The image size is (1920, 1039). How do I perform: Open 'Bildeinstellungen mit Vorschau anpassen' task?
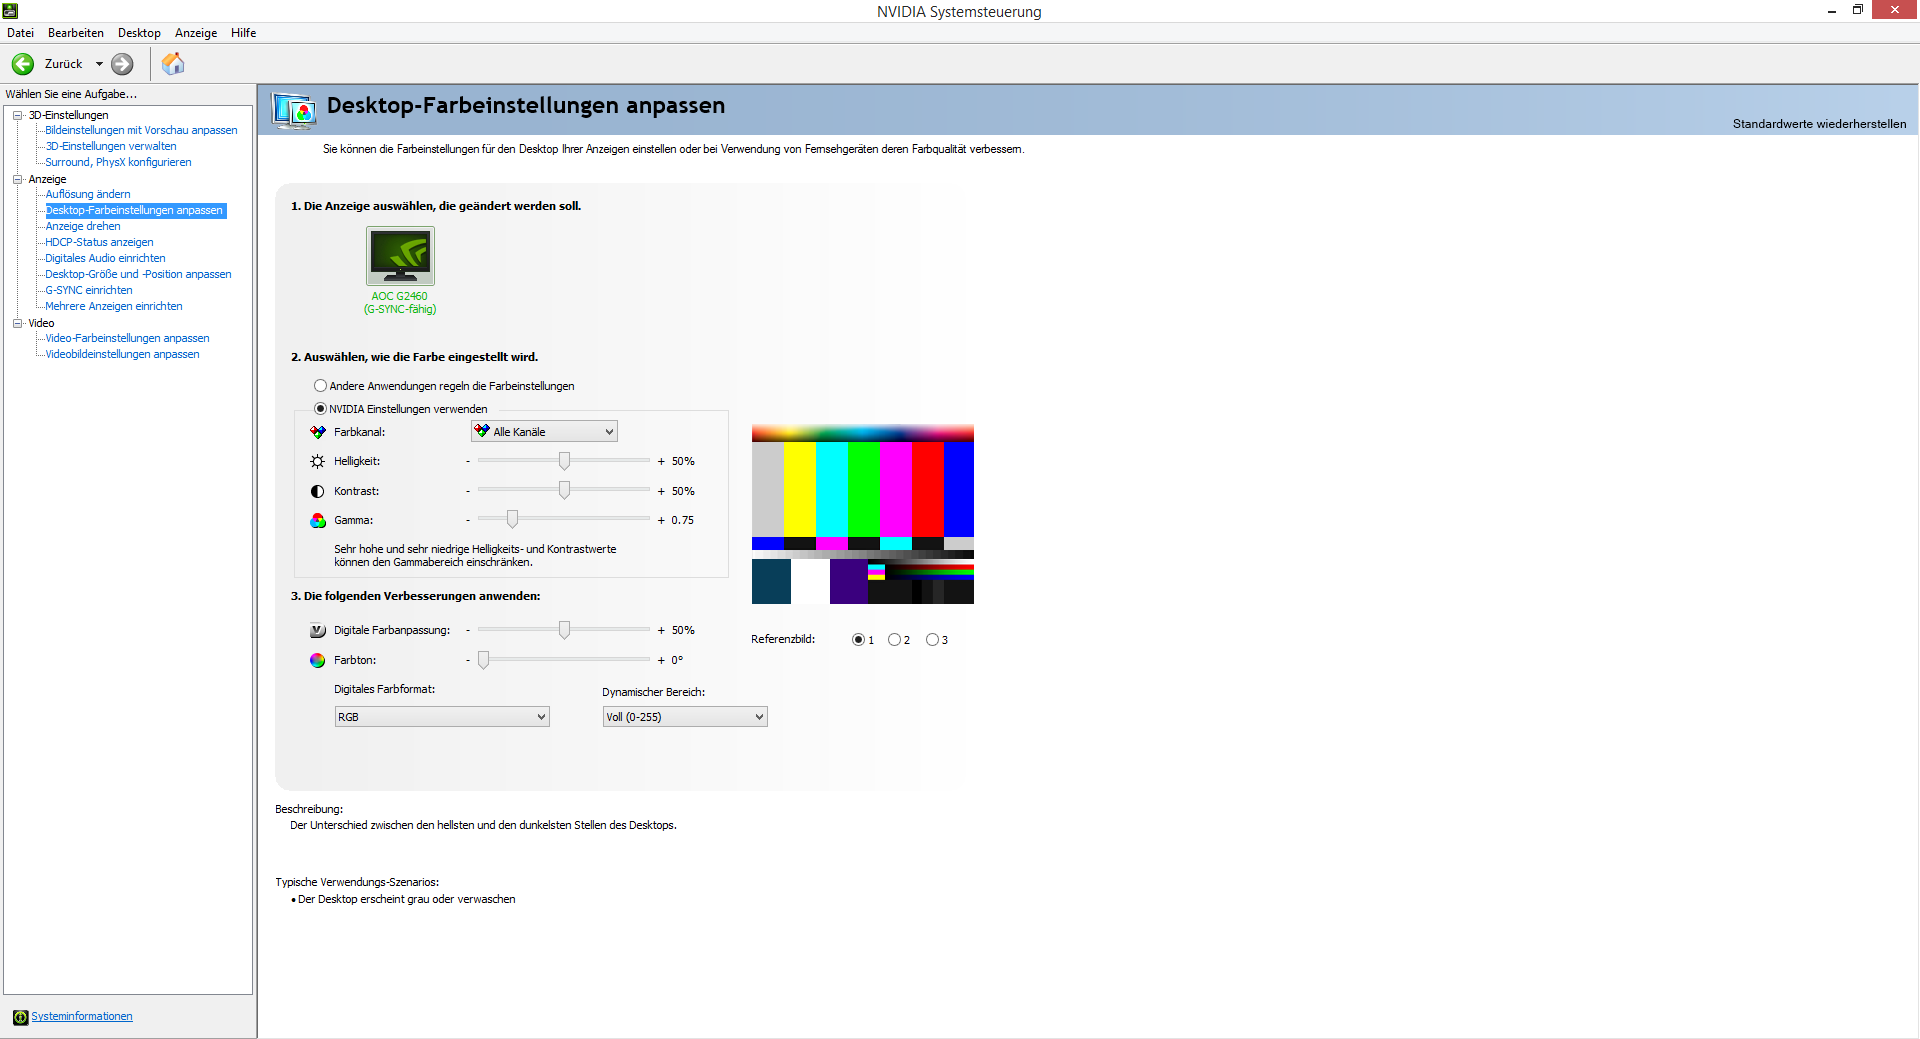pos(141,130)
